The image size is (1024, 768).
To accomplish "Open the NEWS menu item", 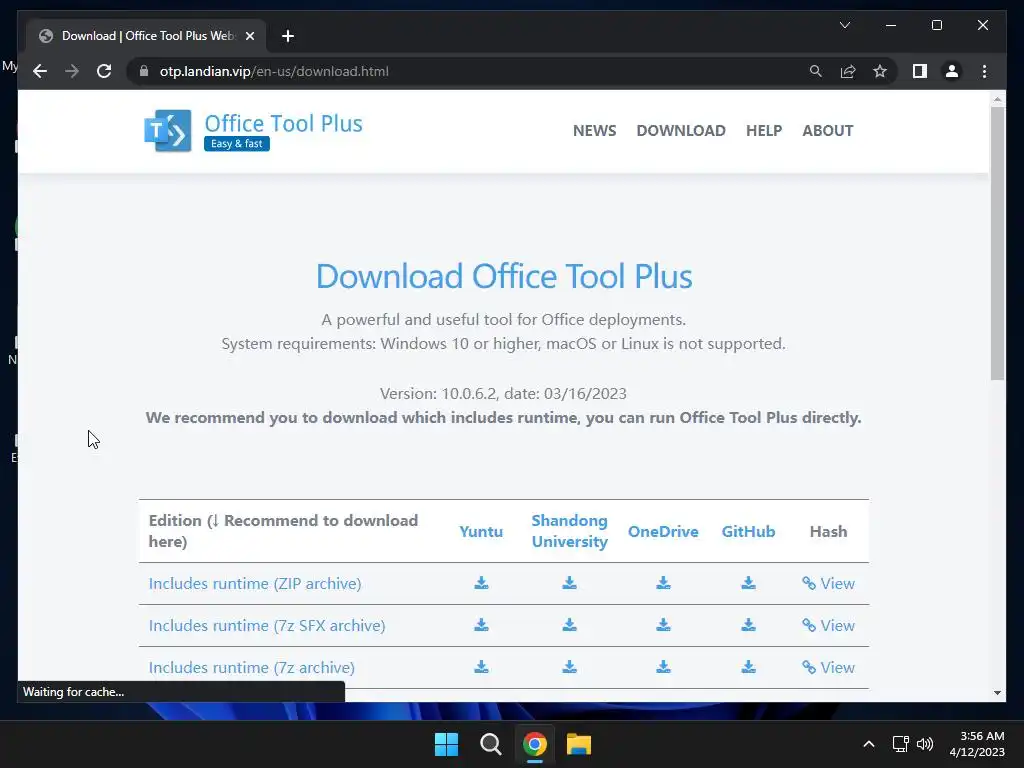I will (594, 131).
